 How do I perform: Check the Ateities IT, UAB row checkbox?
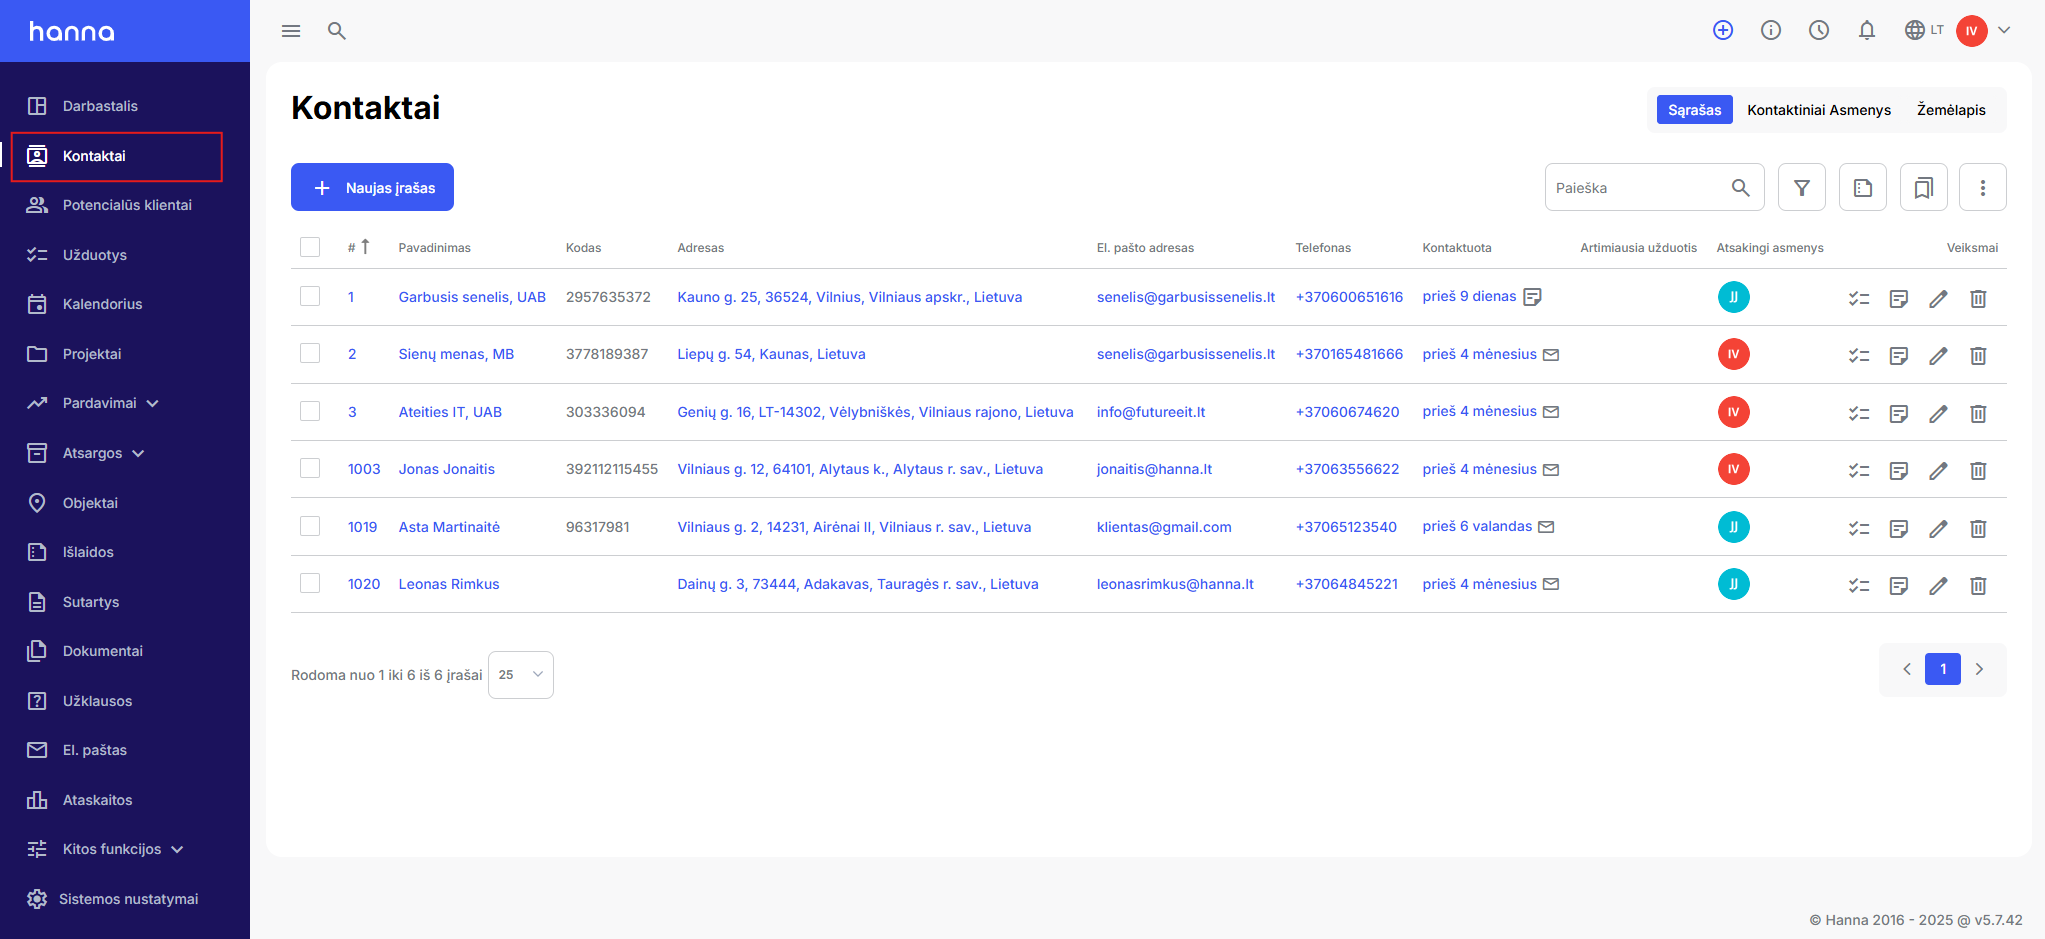310,411
